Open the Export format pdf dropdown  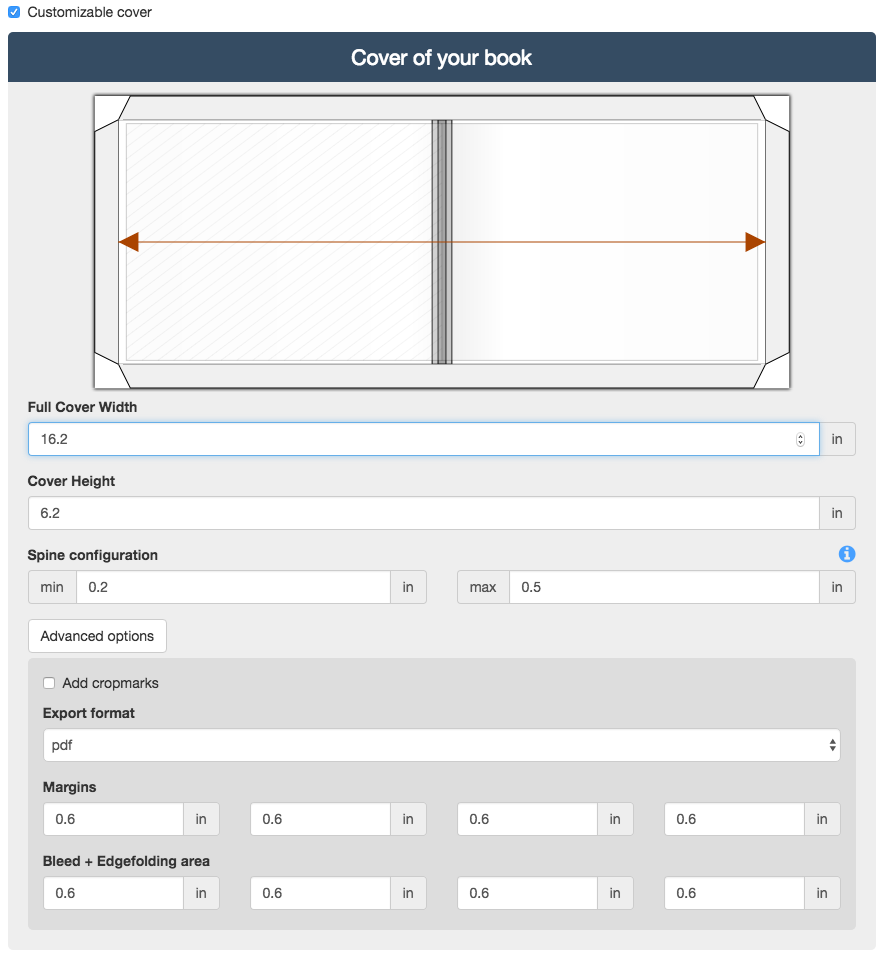click(441, 745)
